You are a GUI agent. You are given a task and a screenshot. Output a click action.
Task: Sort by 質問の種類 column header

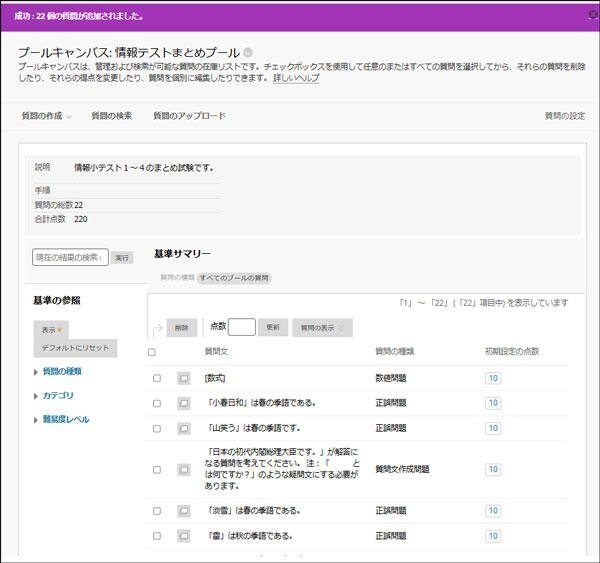click(395, 351)
